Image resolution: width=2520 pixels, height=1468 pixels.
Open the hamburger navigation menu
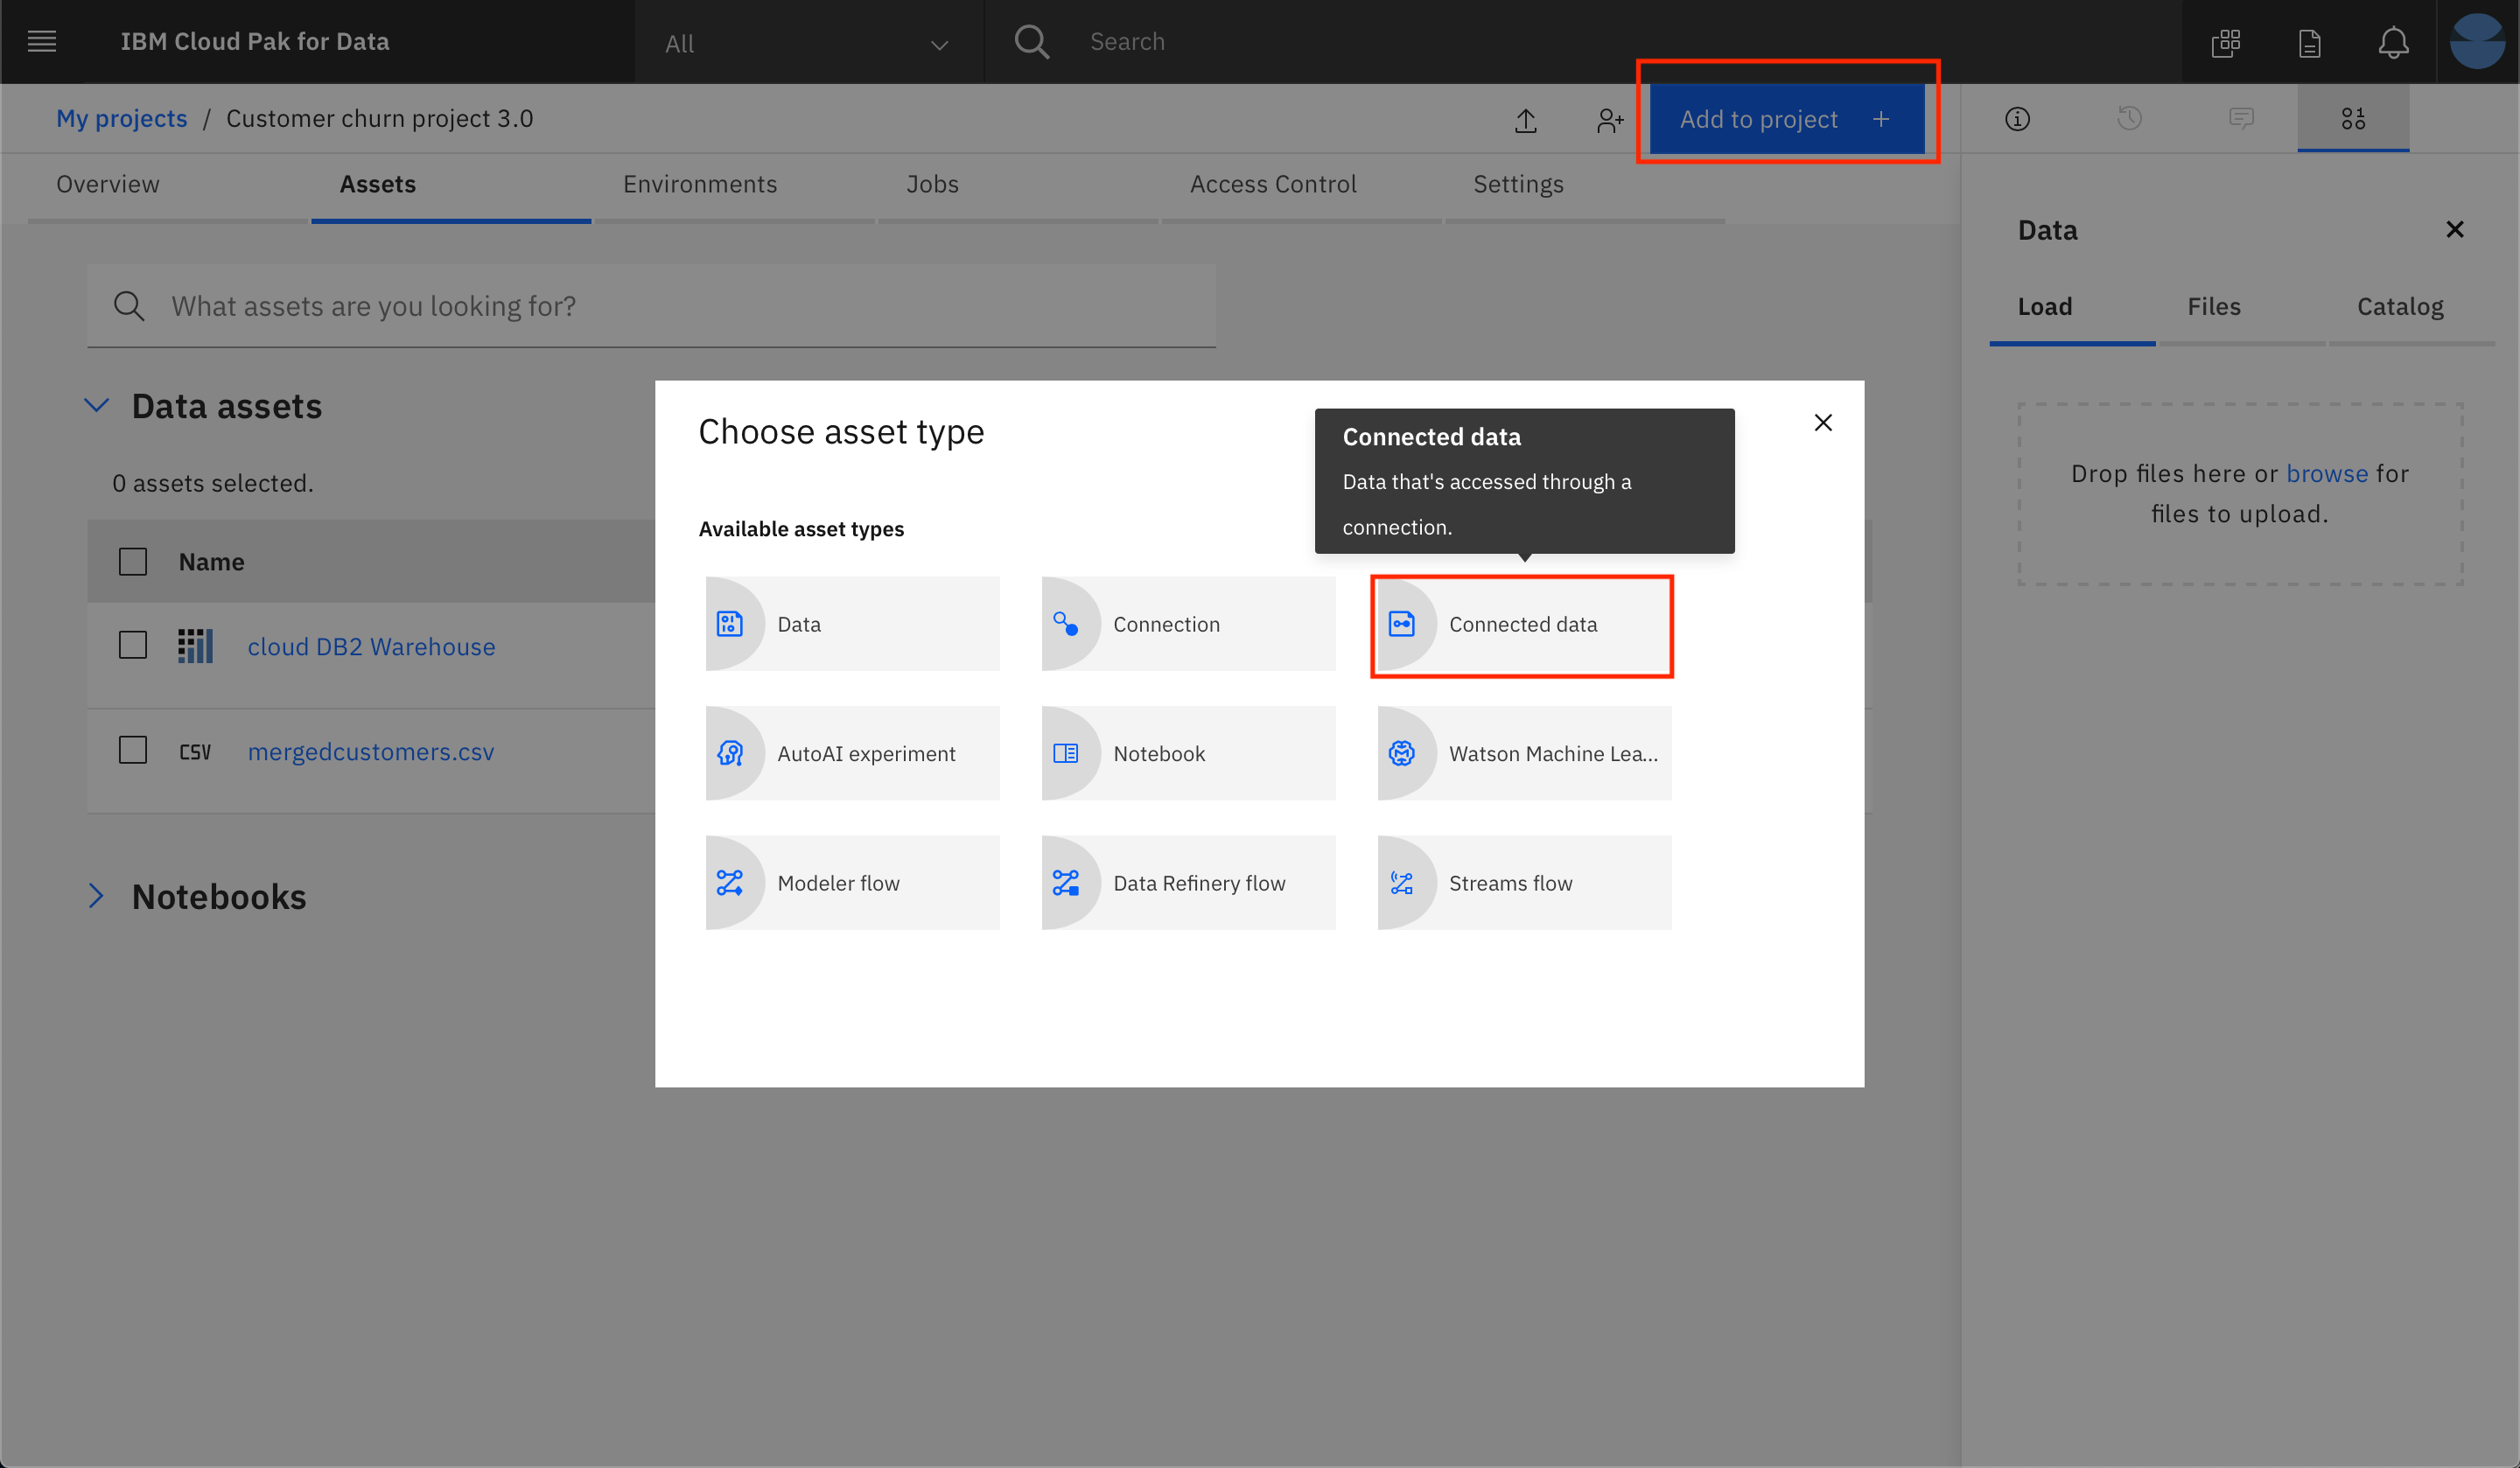click(41, 41)
